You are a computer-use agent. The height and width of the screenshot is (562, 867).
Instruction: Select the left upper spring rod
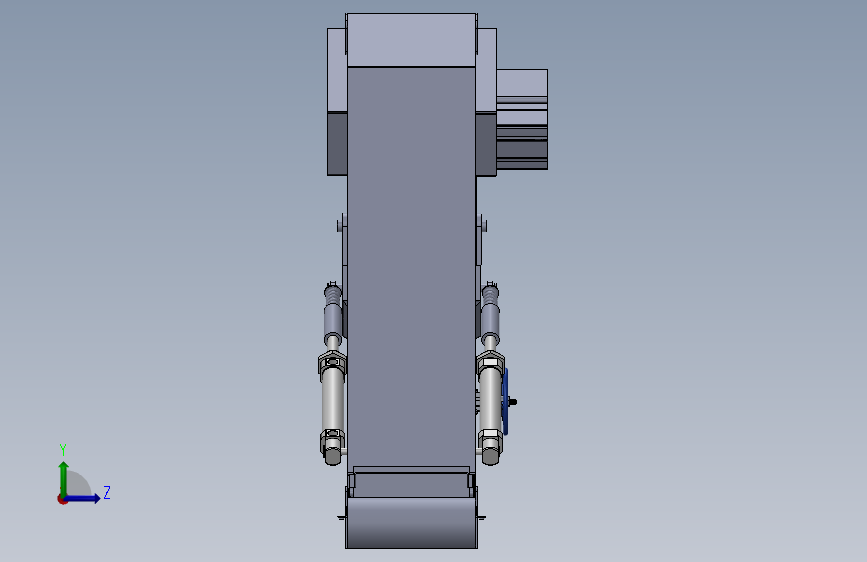tap(332, 314)
